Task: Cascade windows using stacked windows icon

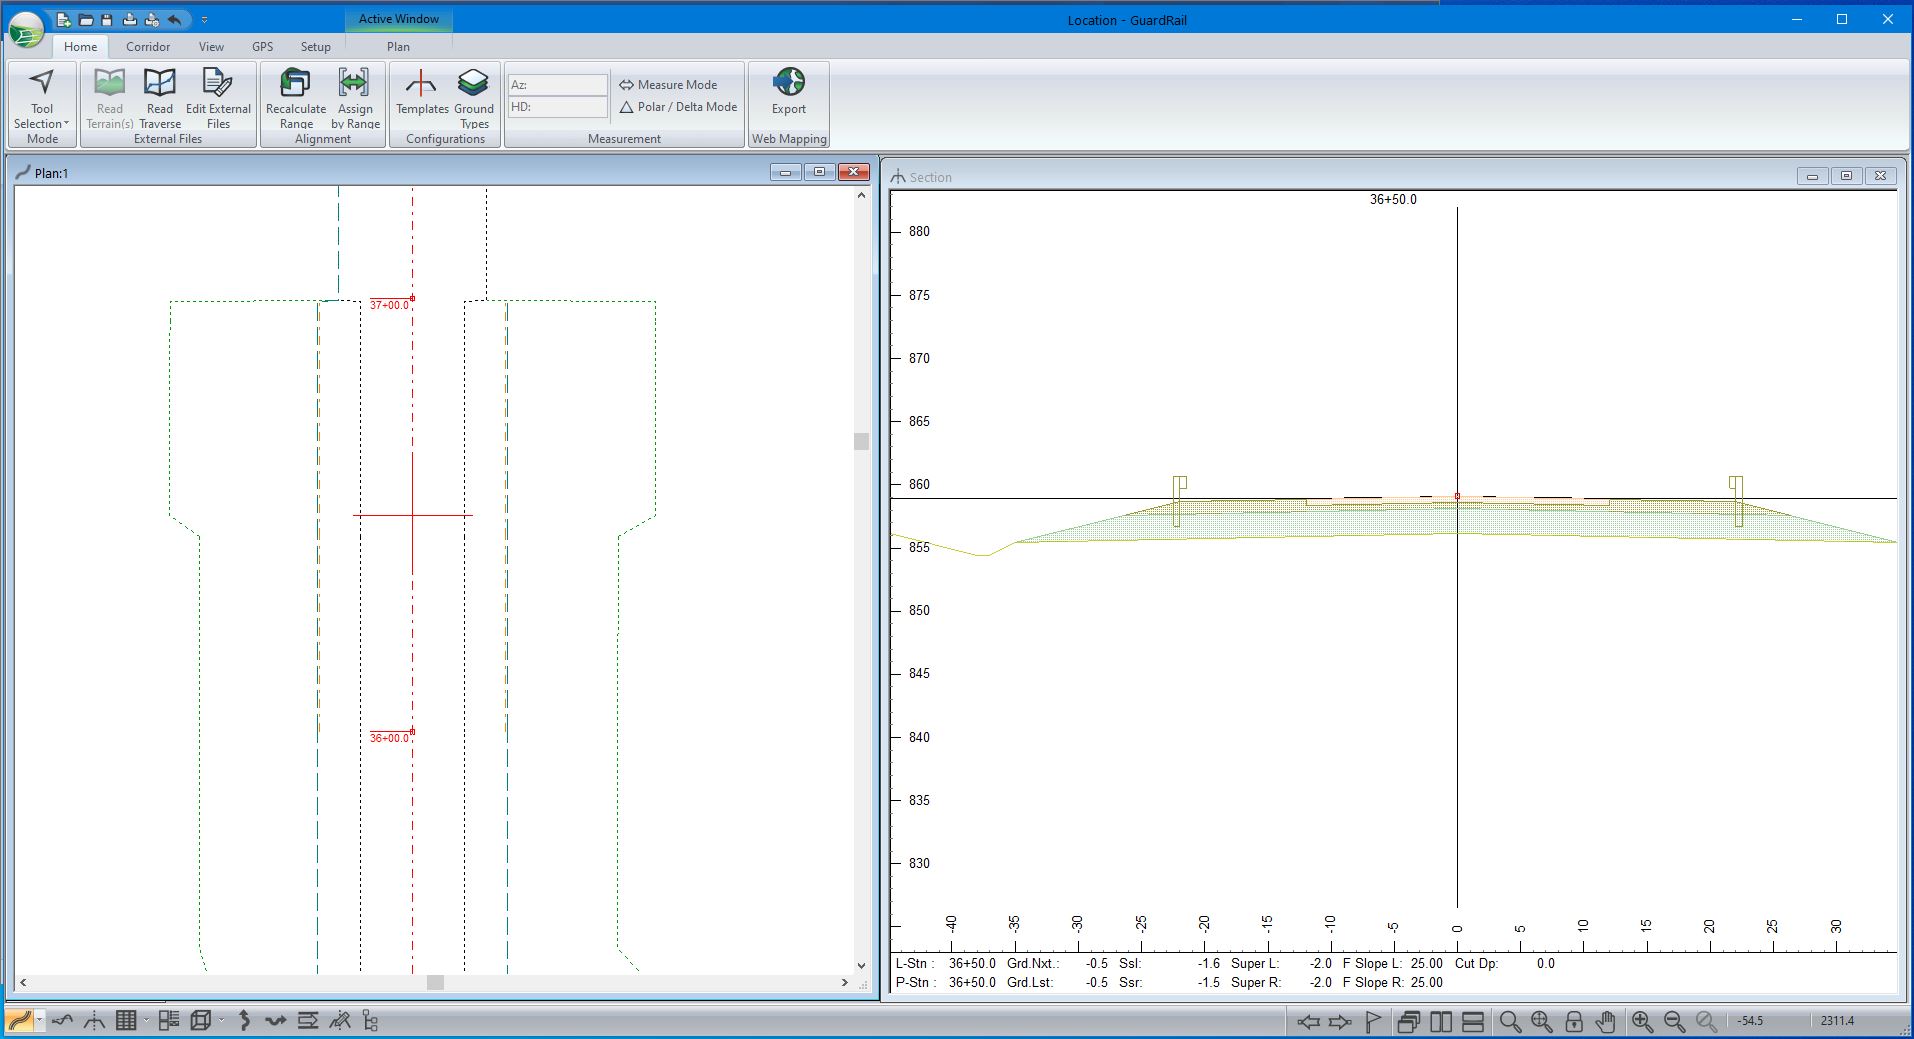Action: [1409, 1022]
